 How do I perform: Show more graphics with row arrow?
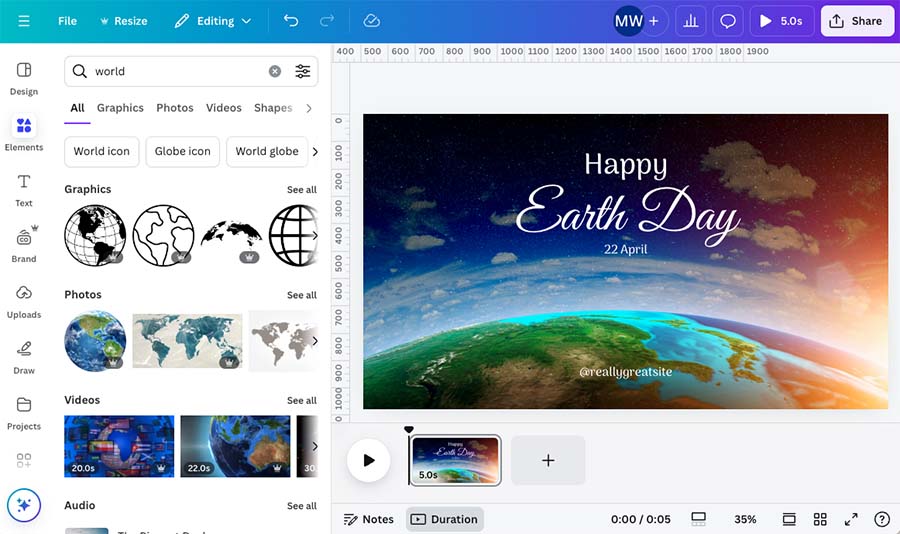pyautogui.click(x=315, y=235)
